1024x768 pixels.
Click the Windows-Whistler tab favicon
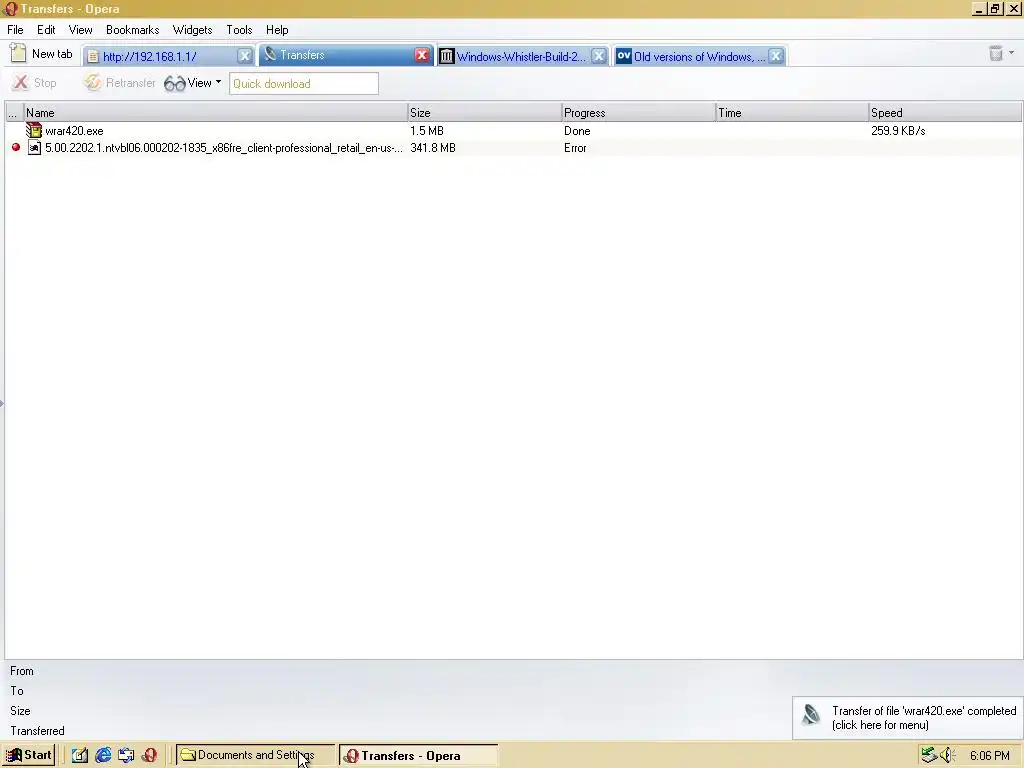tap(446, 56)
